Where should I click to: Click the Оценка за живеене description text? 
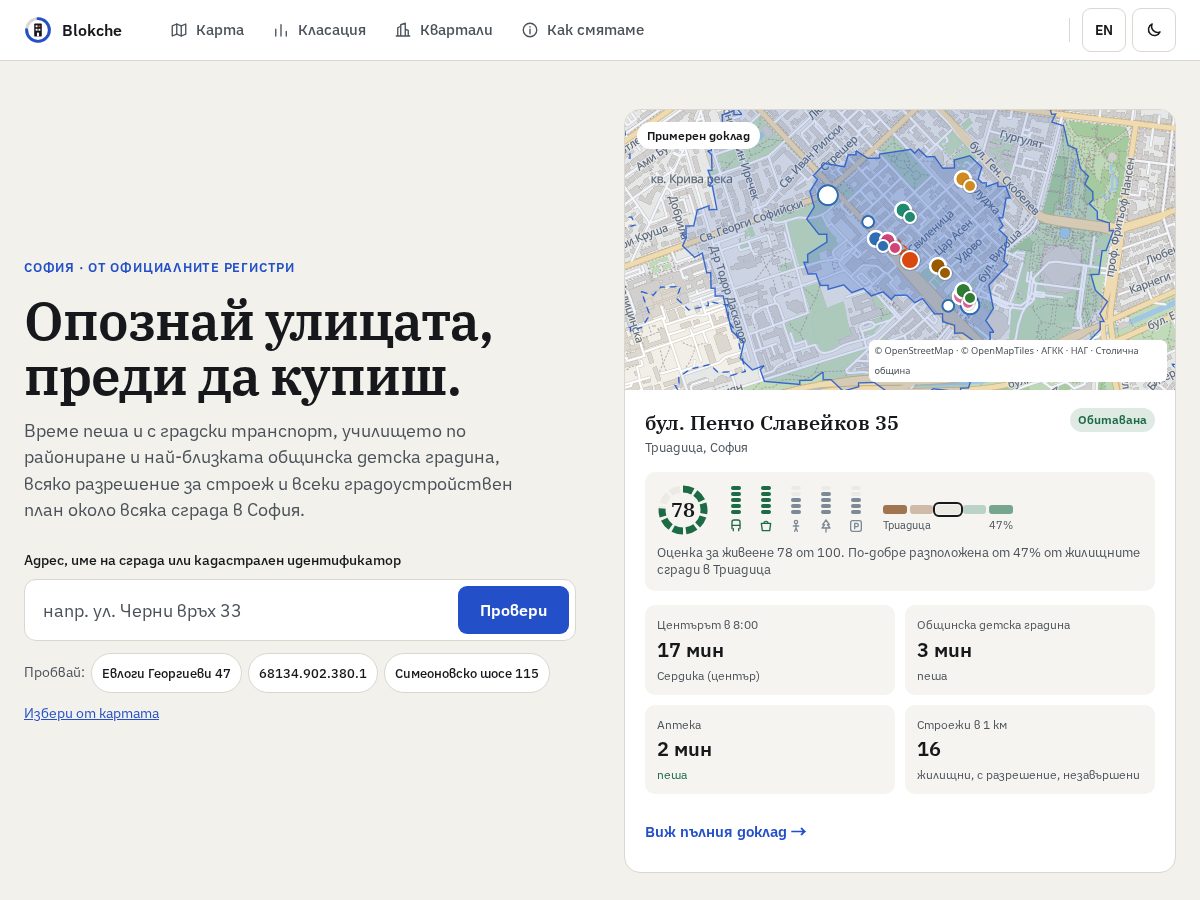coord(899,561)
